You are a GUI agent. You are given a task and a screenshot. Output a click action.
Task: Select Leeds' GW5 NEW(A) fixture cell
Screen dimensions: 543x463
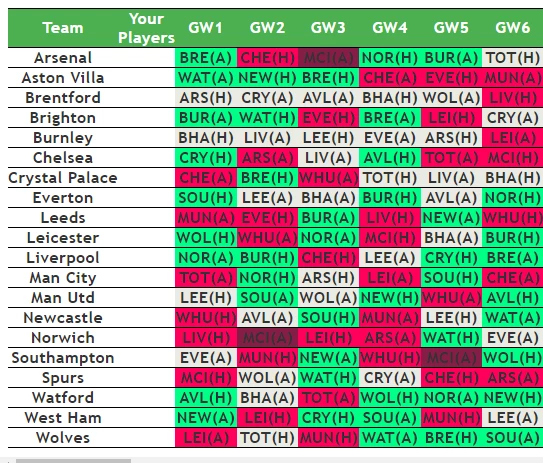click(x=451, y=218)
